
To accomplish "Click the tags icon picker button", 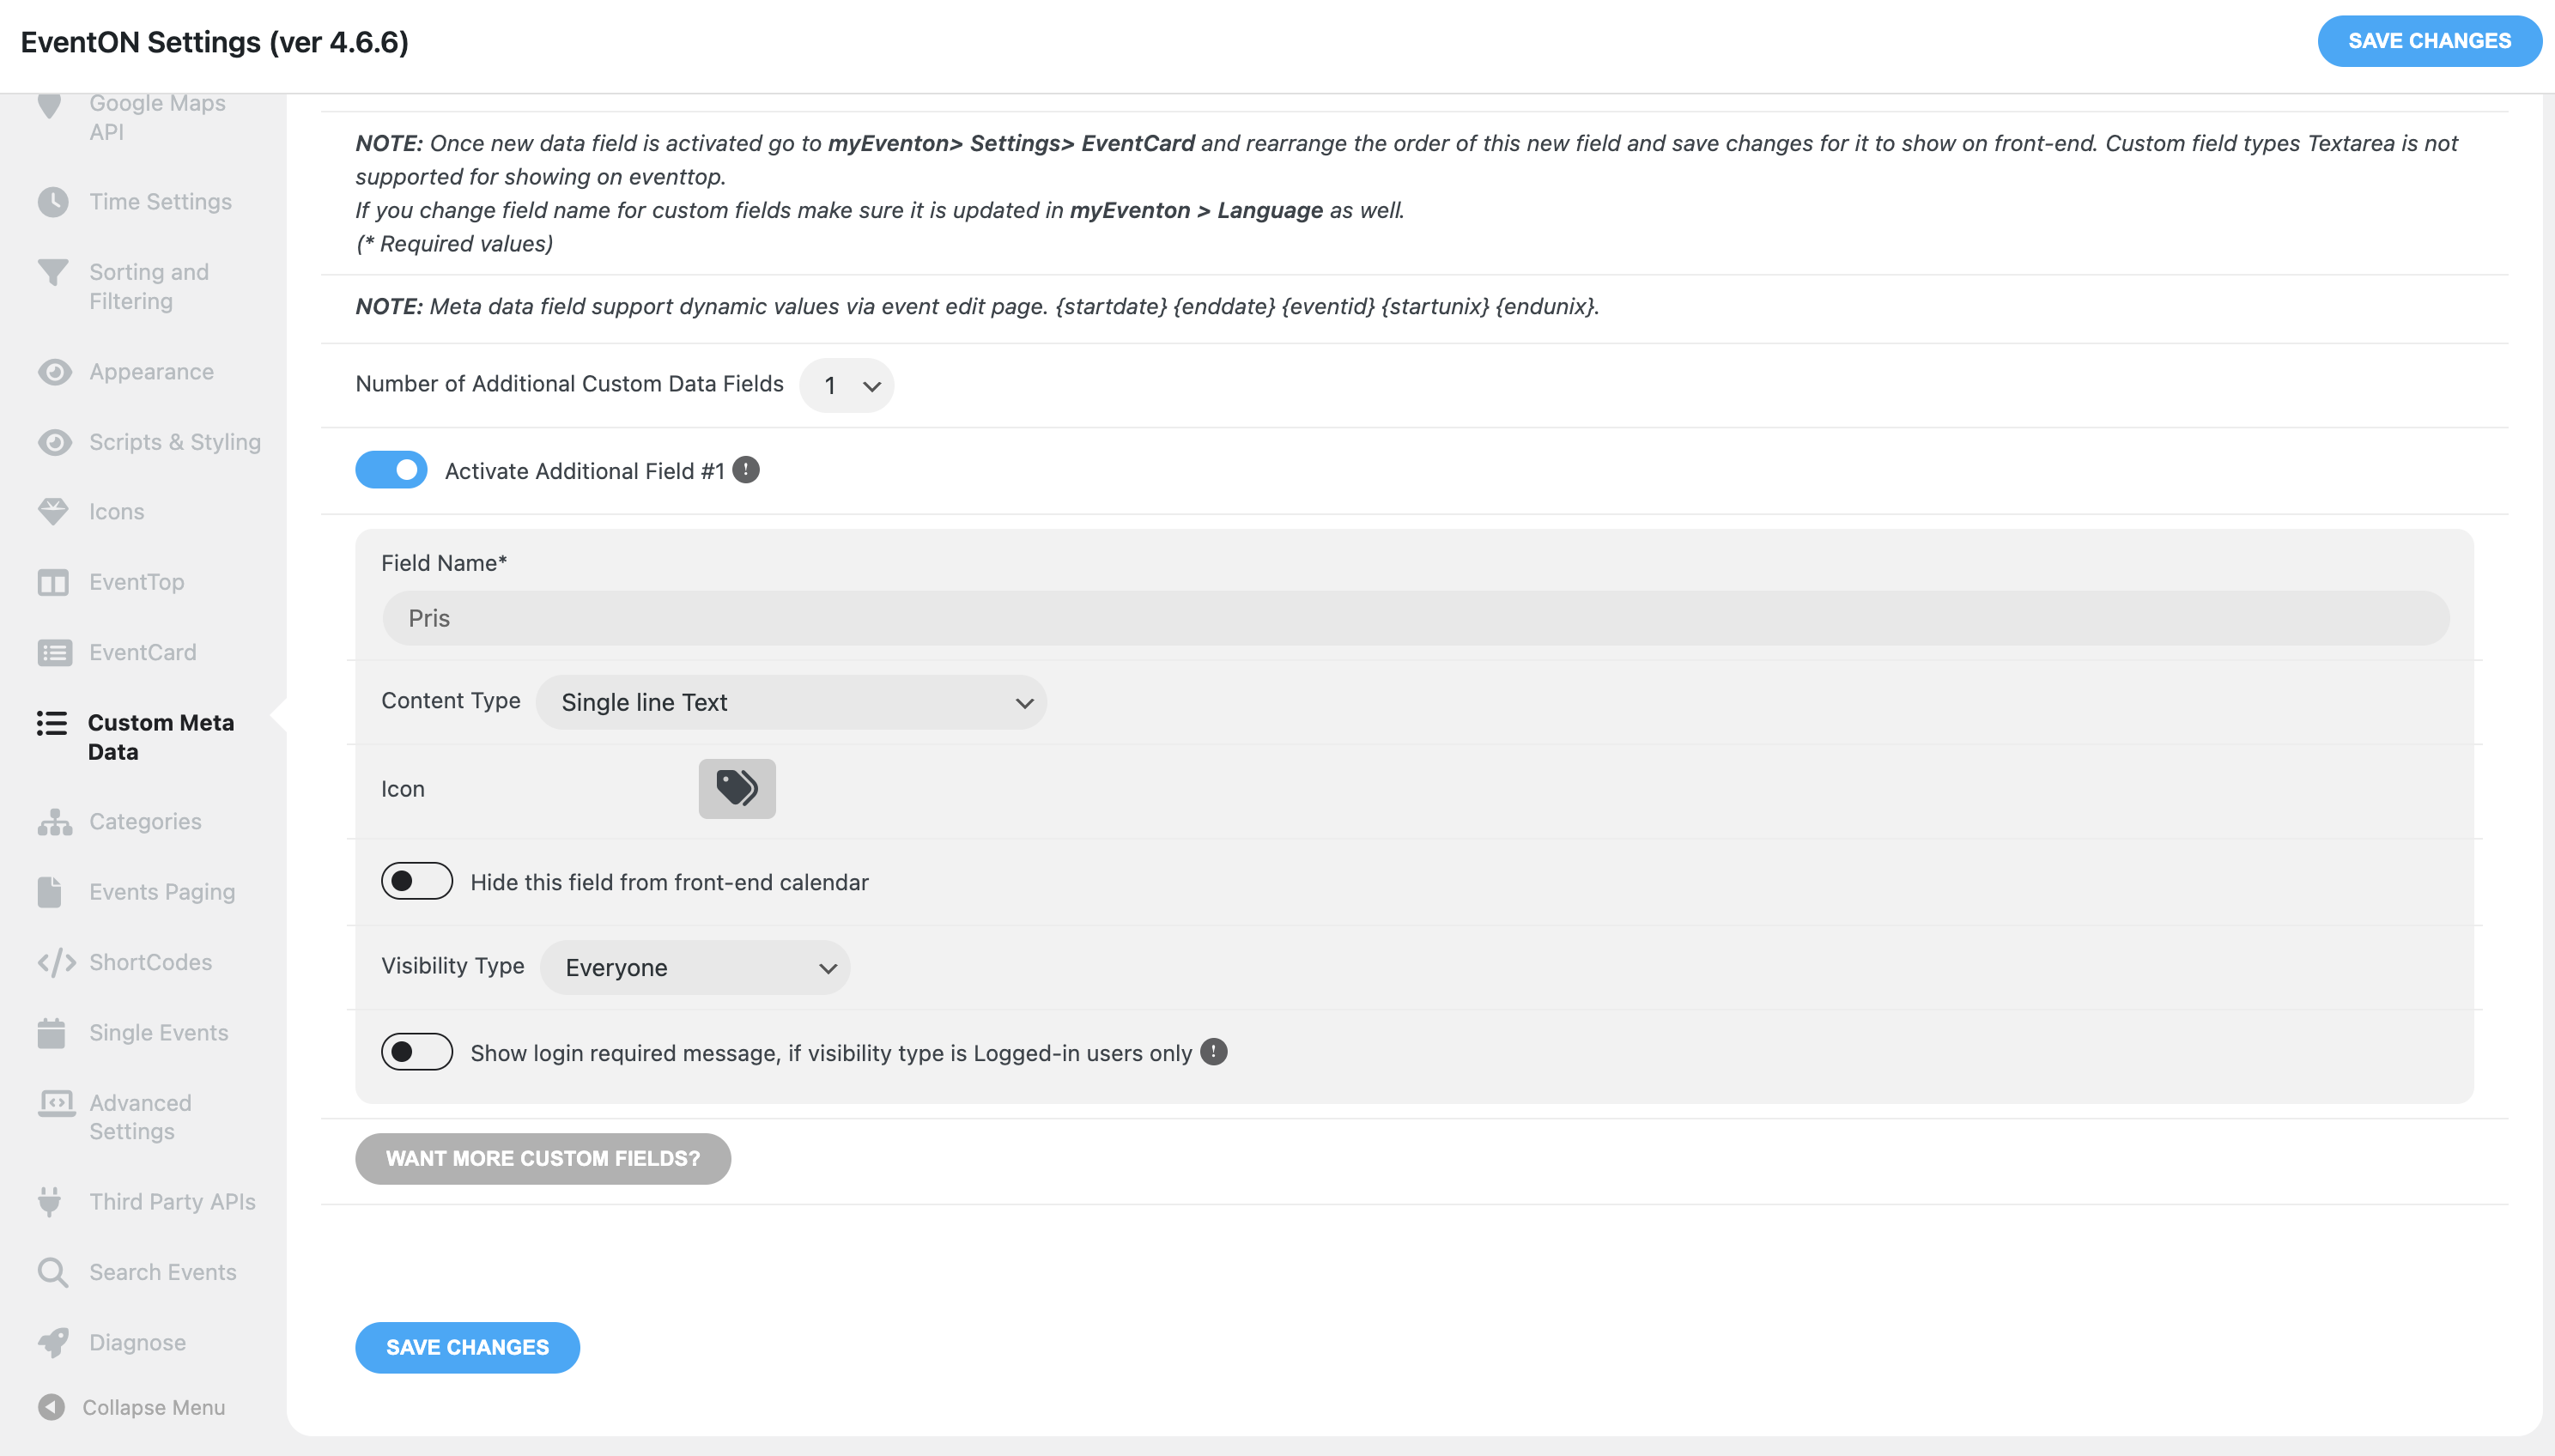I will pyautogui.click(x=737, y=789).
